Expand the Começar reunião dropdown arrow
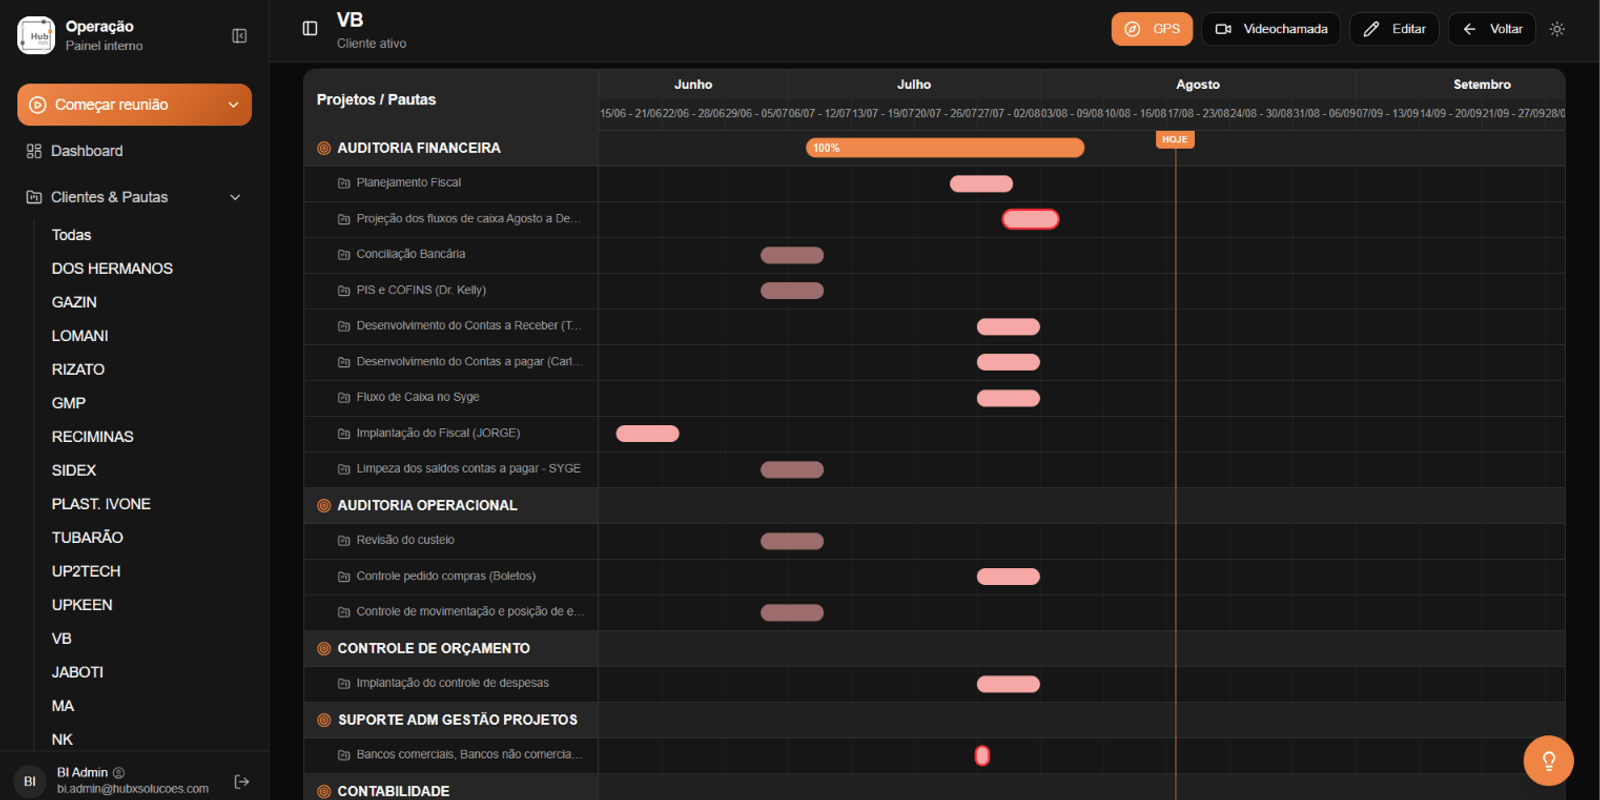 click(x=233, y=105)
